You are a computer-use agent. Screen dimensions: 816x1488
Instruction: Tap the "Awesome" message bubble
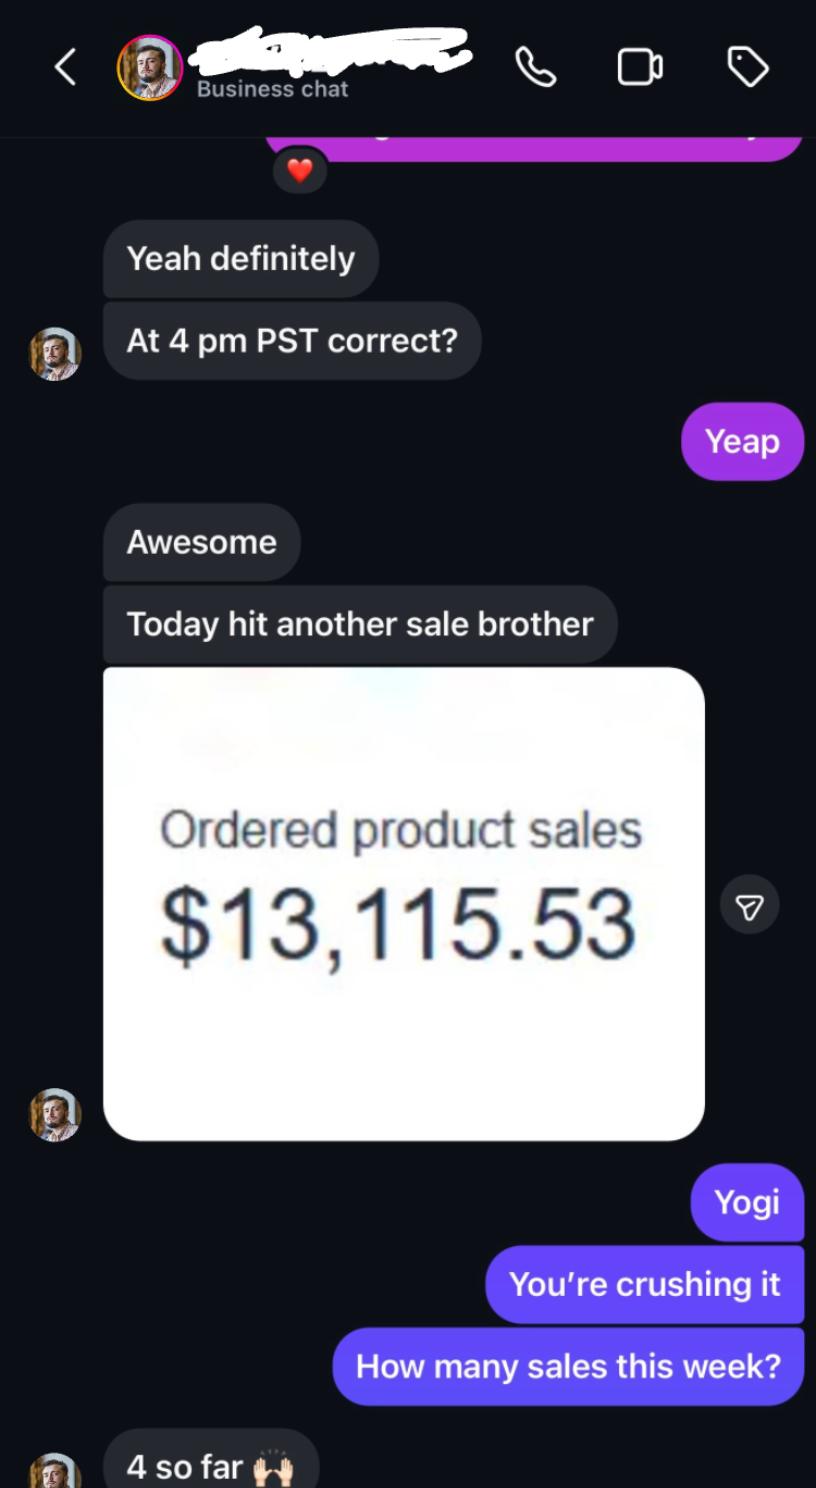(201, 542)
